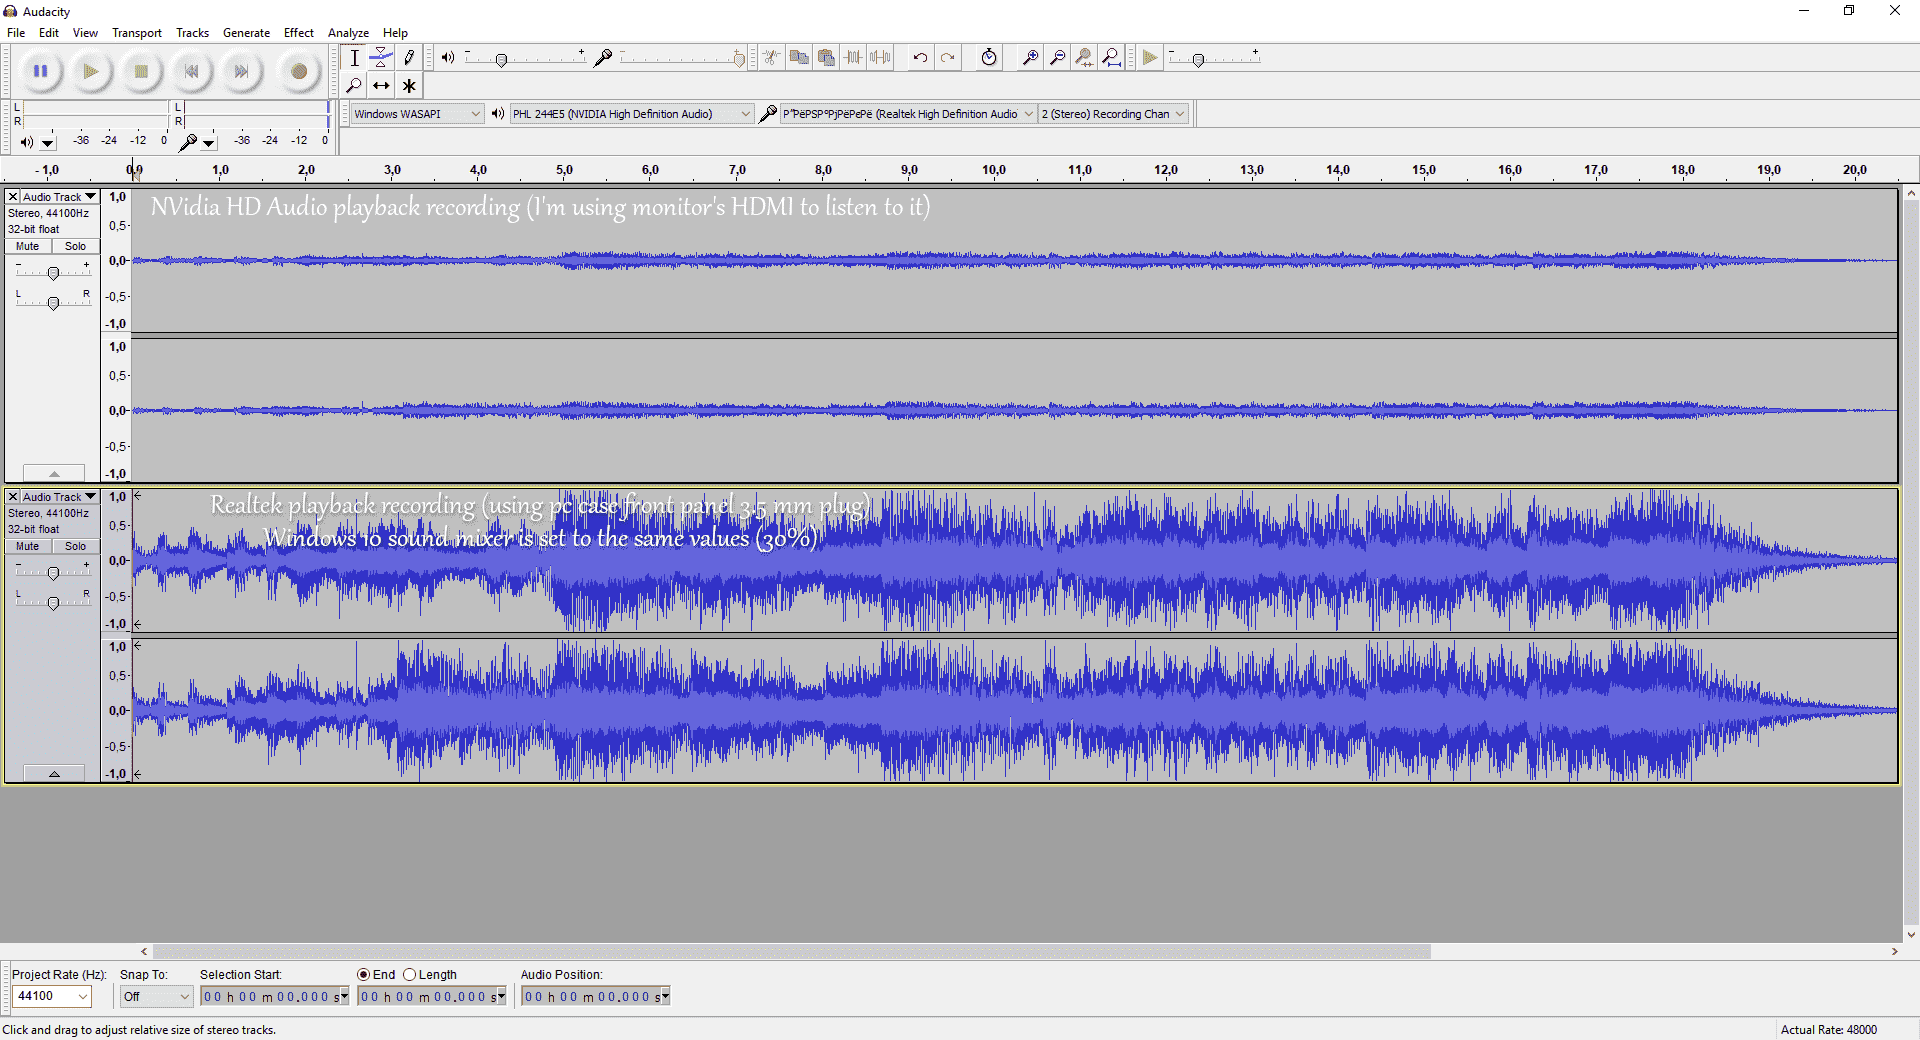Image resolution: width=1920 pixels, height=1040 pixels.
Task: Open the File menu
Action: point(16,33)
